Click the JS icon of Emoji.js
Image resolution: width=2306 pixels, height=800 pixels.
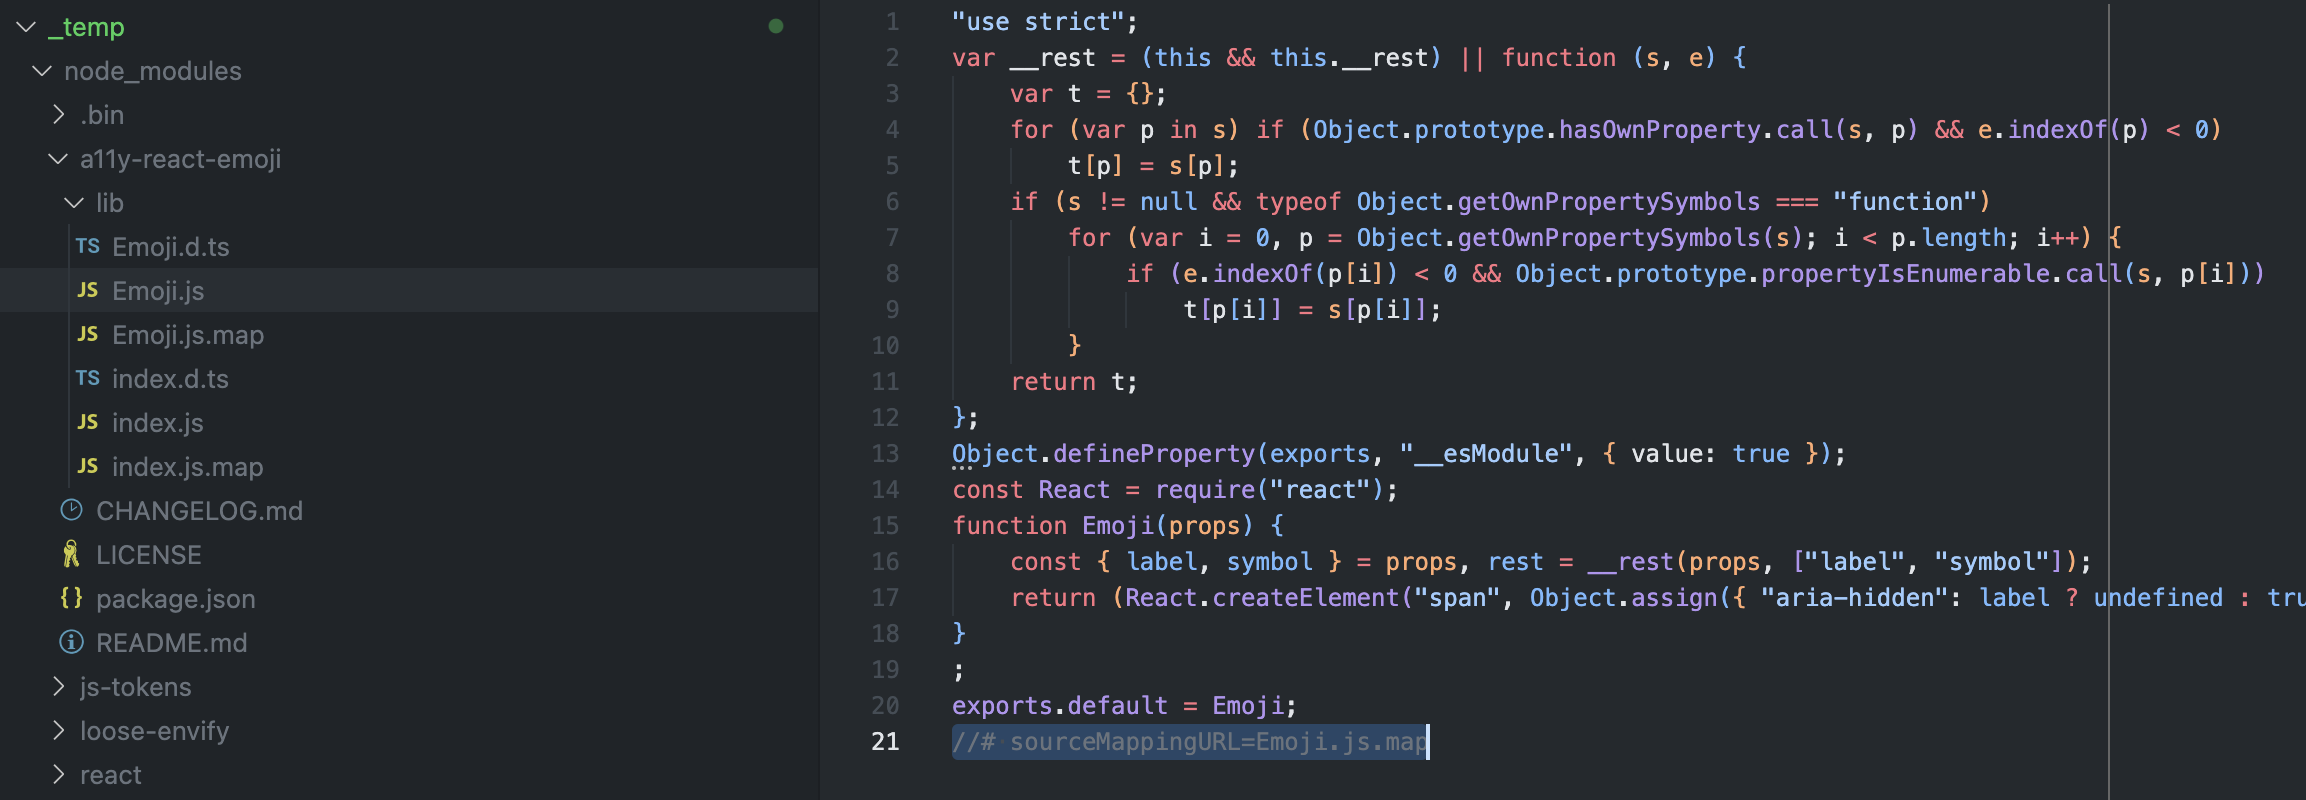tap(88, 290)
